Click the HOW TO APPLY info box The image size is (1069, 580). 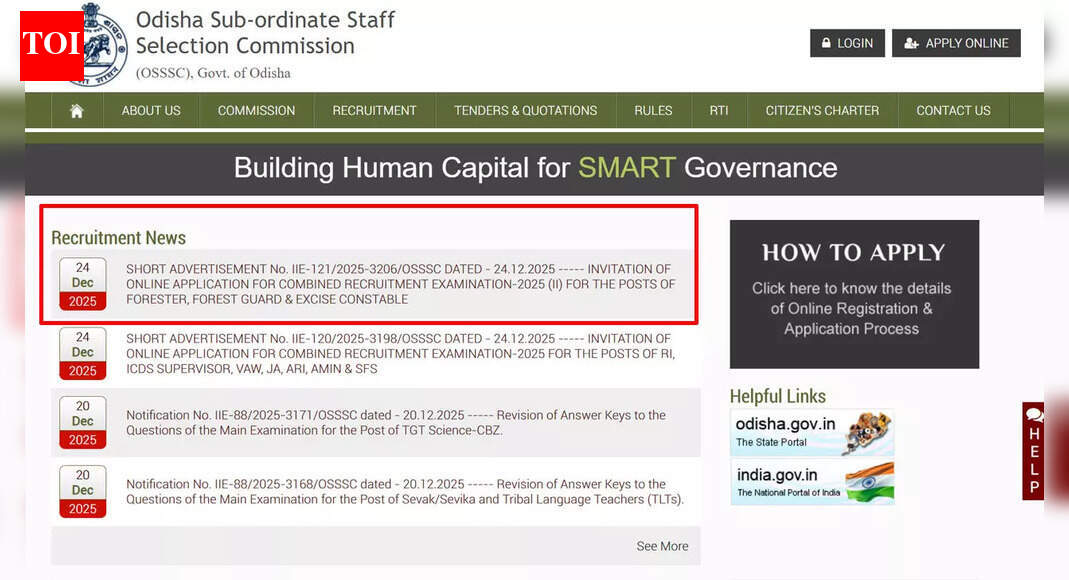click(854, 294)
